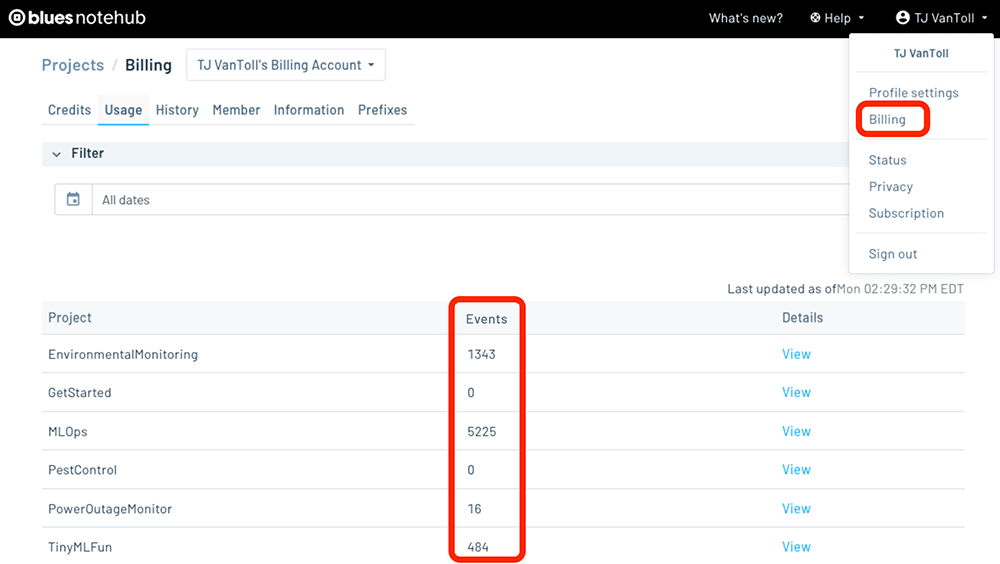
Task: Select Billing in the user menu
Action: coord(887,119)
